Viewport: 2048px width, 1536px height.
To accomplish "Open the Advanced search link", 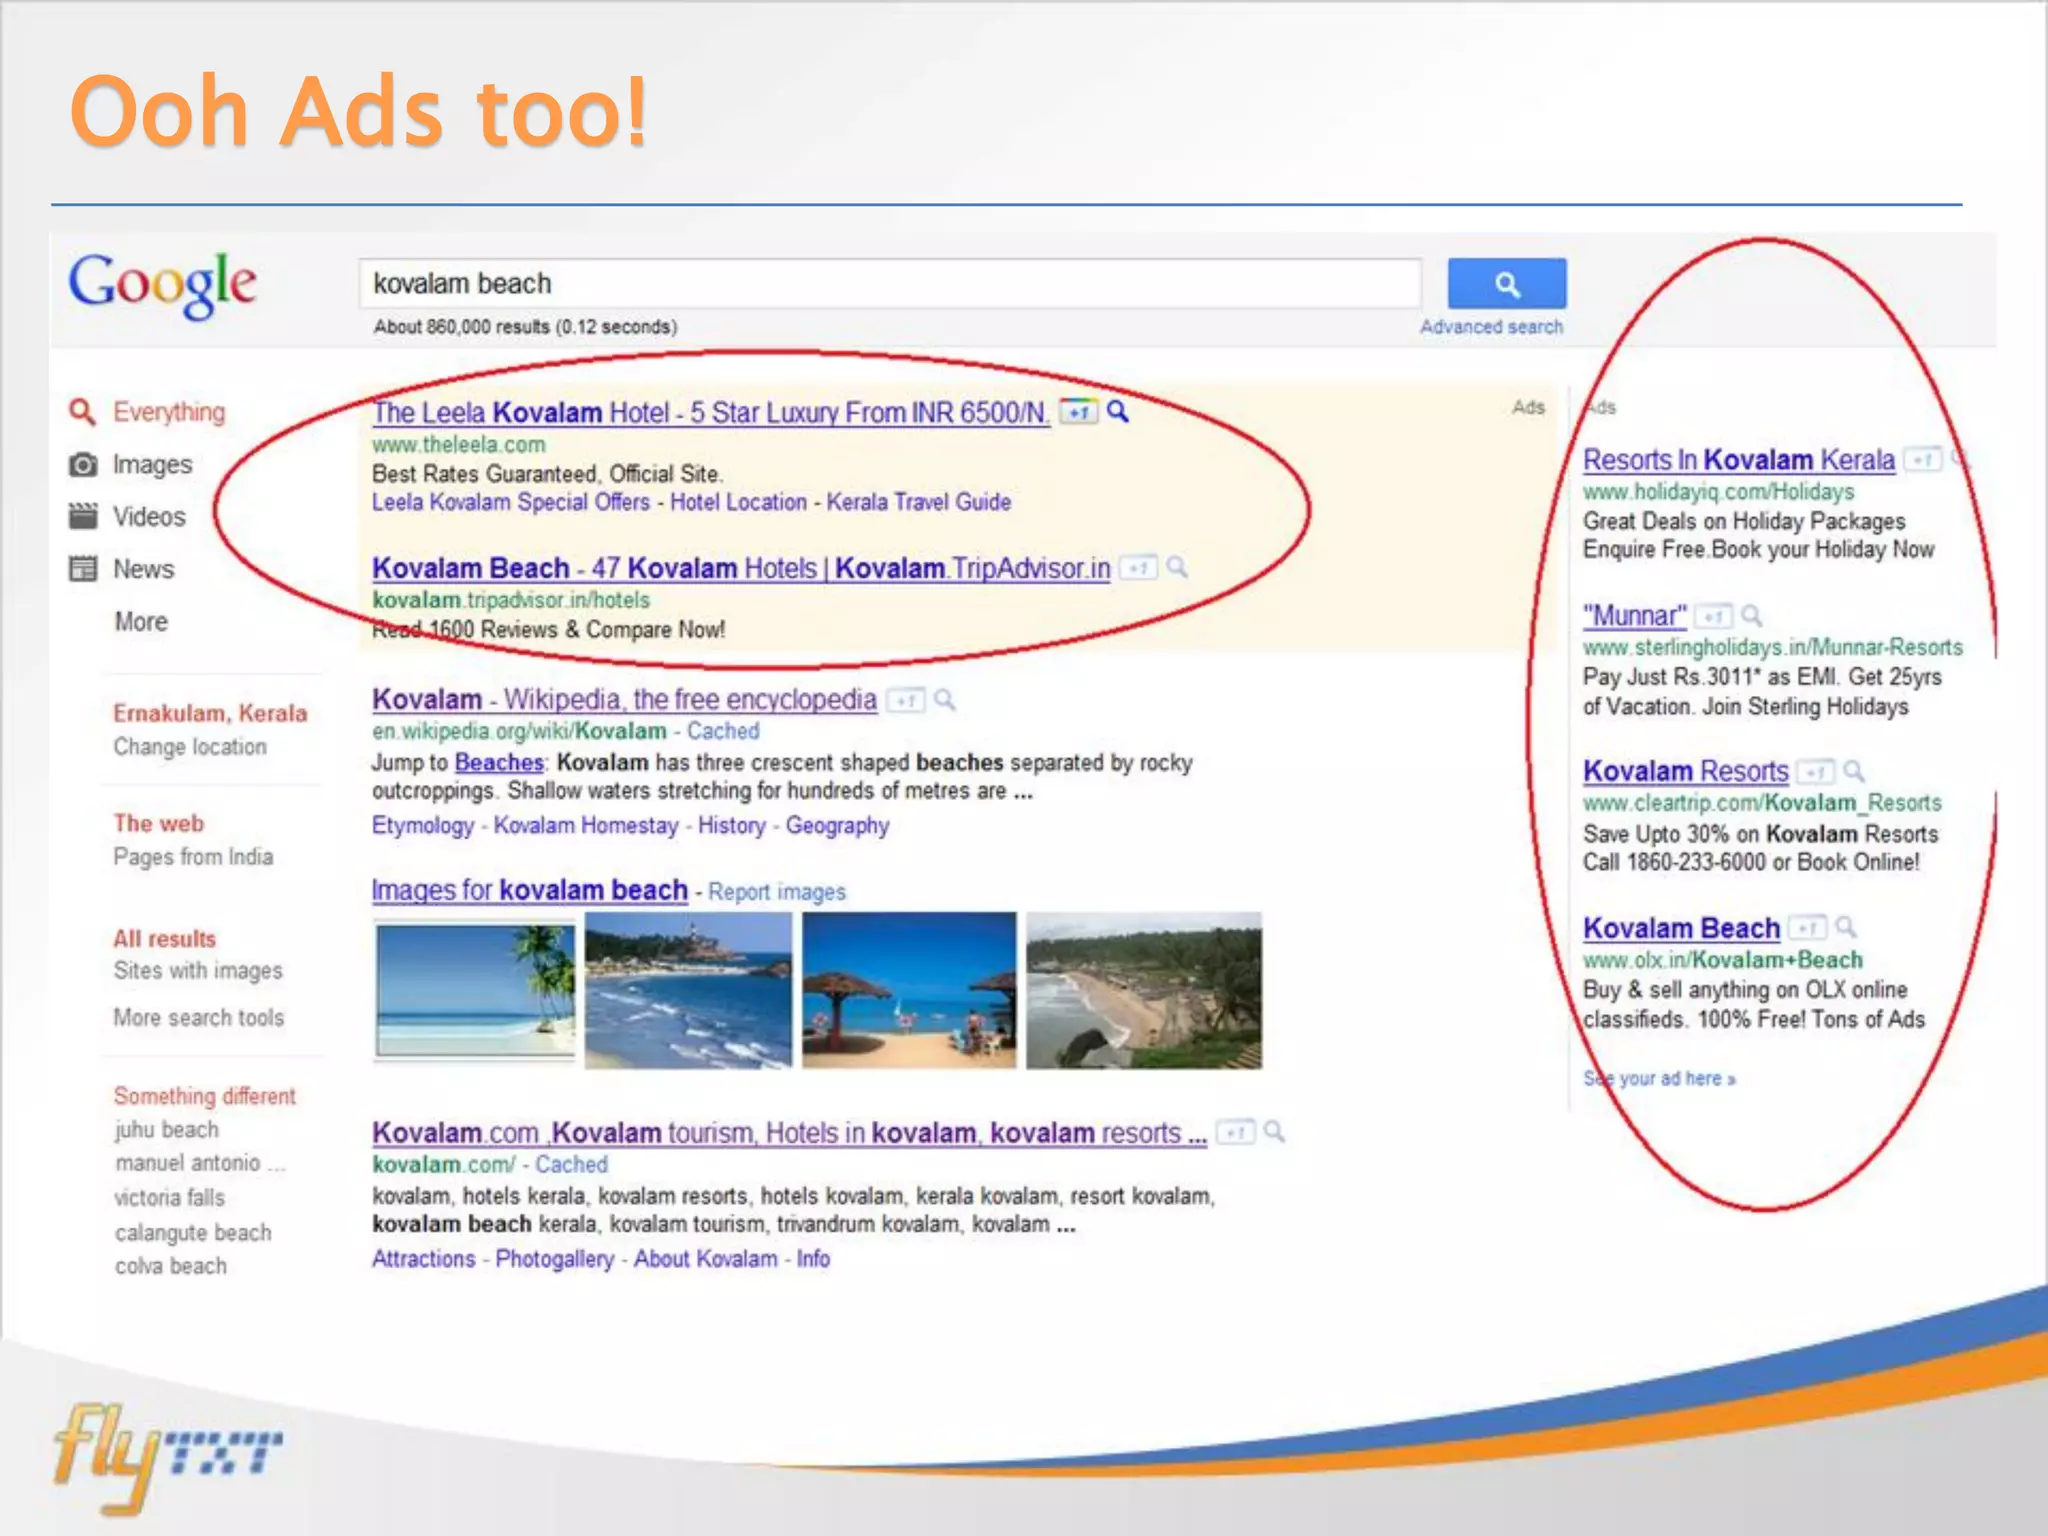I will pos(1491,327).
